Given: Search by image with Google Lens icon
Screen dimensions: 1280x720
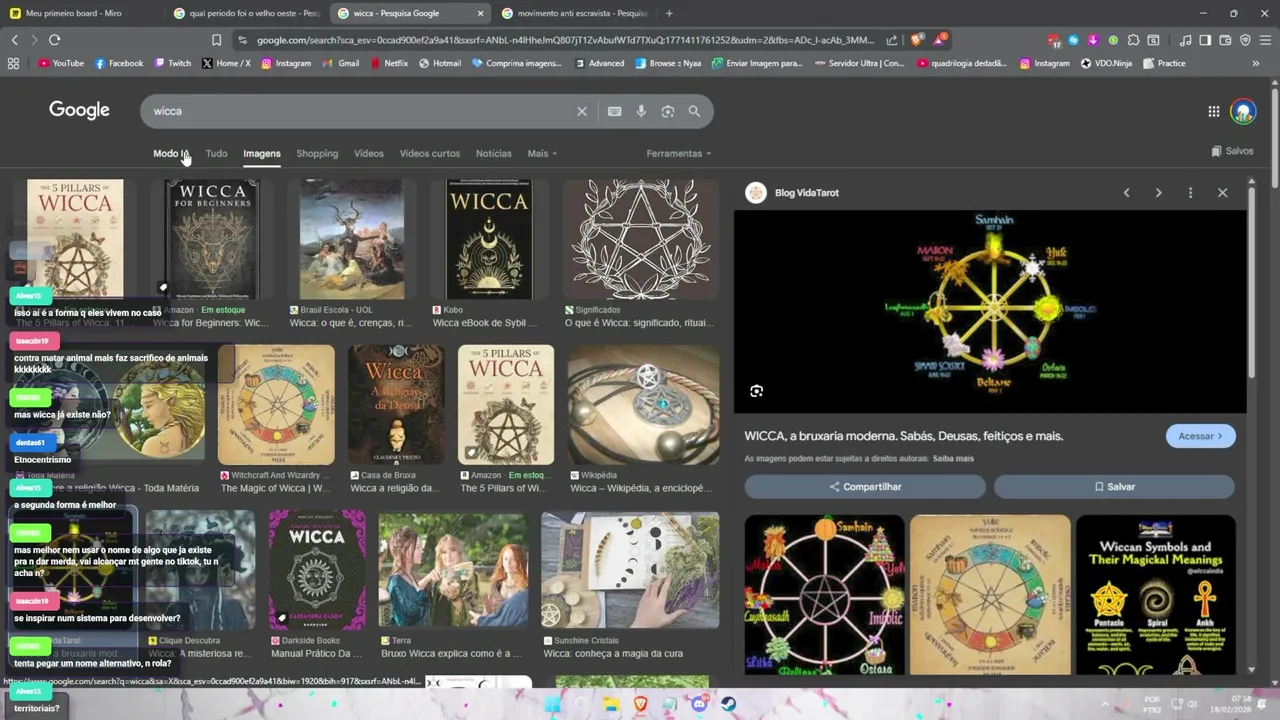Looking at the screenshot, I should coord(668,111).
